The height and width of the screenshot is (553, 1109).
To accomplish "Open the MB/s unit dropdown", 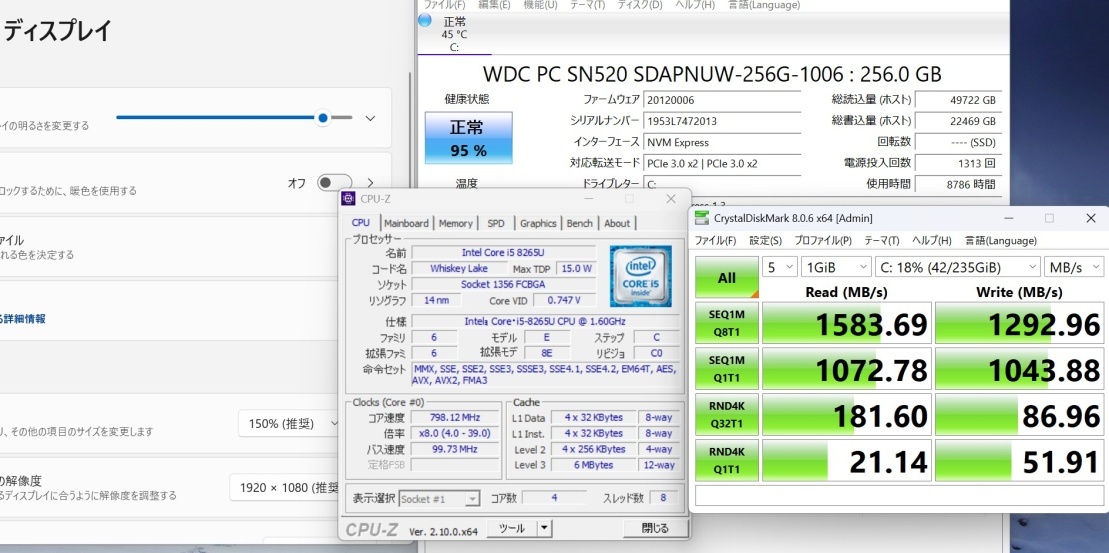I will (1074, 267).
